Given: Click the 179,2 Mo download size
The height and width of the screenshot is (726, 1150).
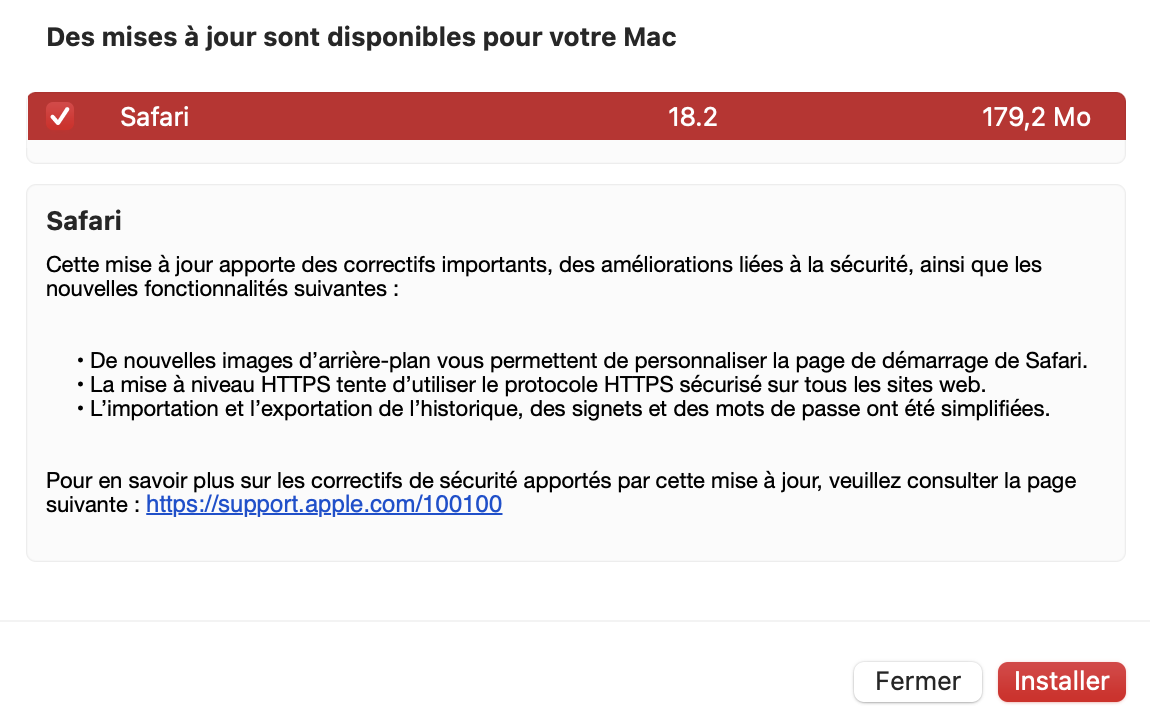Looking at the screenshot, I should (x=1035, y=117).
